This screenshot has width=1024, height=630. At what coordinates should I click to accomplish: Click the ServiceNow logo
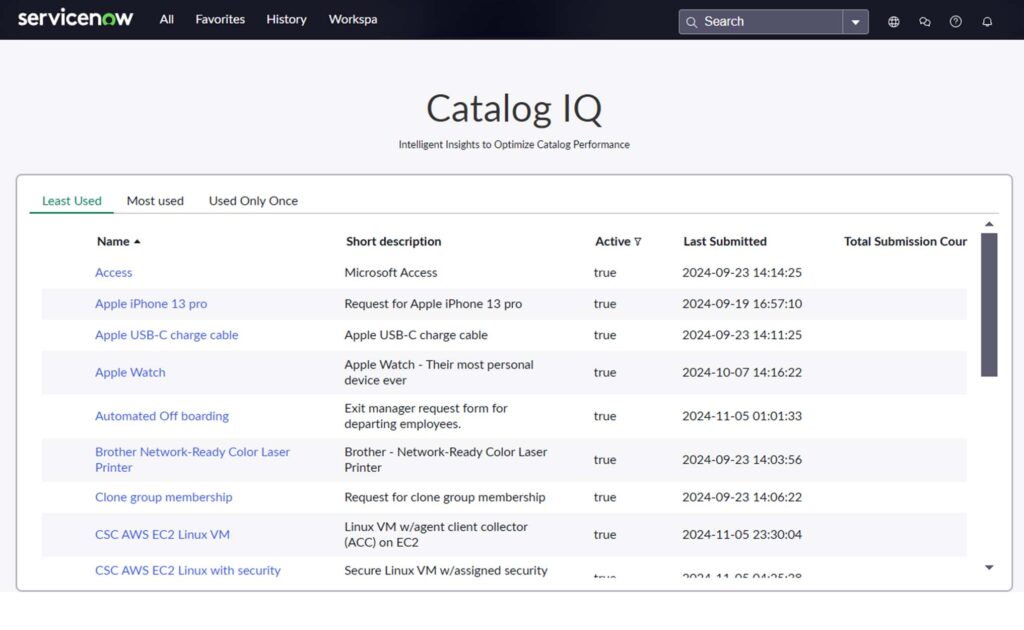tap(75, 18)
